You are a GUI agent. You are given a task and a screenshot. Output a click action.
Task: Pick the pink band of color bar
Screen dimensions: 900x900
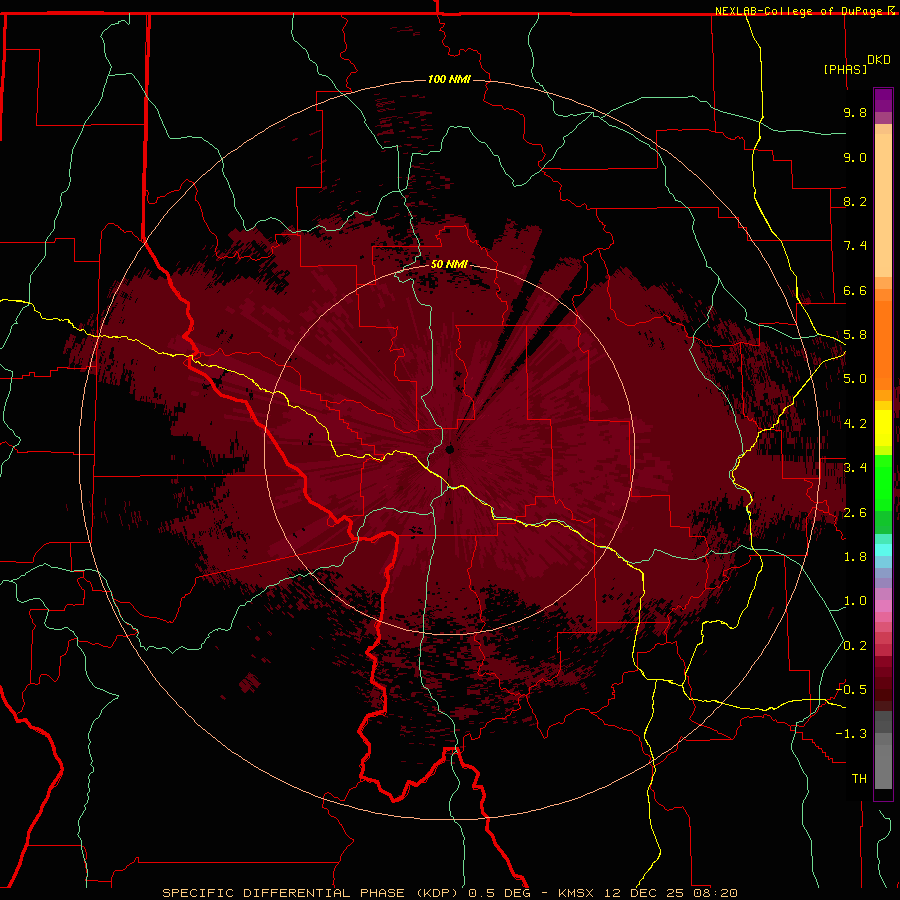point(883,606)
